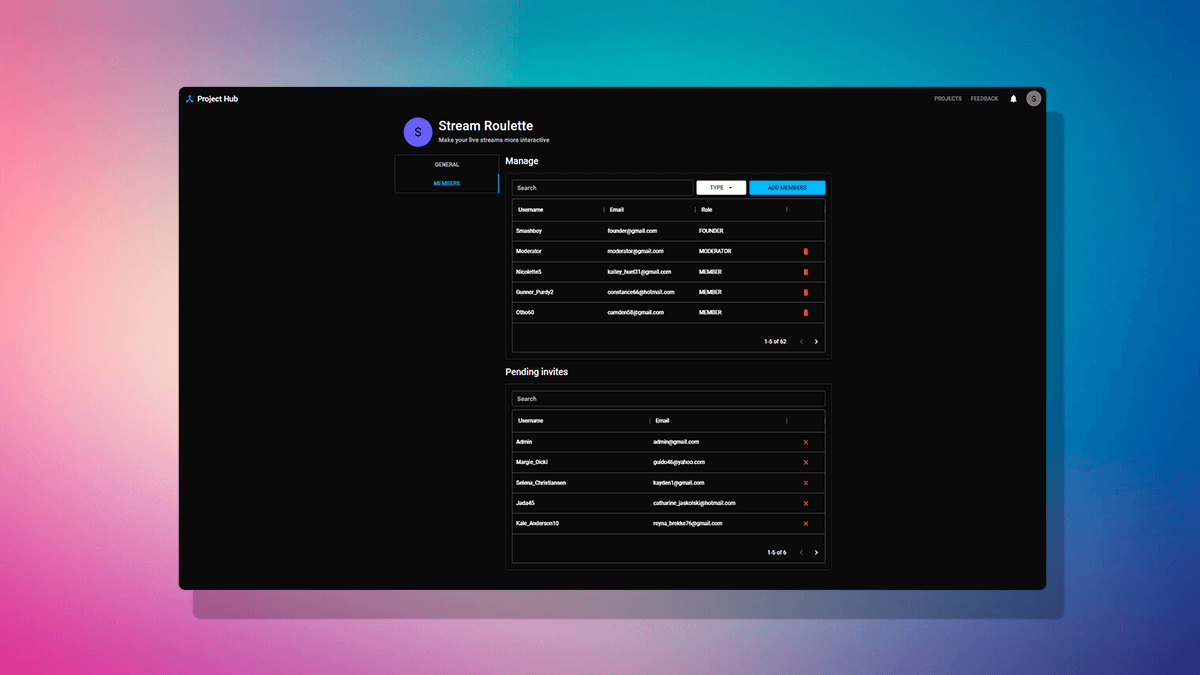Click the catharine_jaskolski@hotmail.com email cell

point(694,503)
